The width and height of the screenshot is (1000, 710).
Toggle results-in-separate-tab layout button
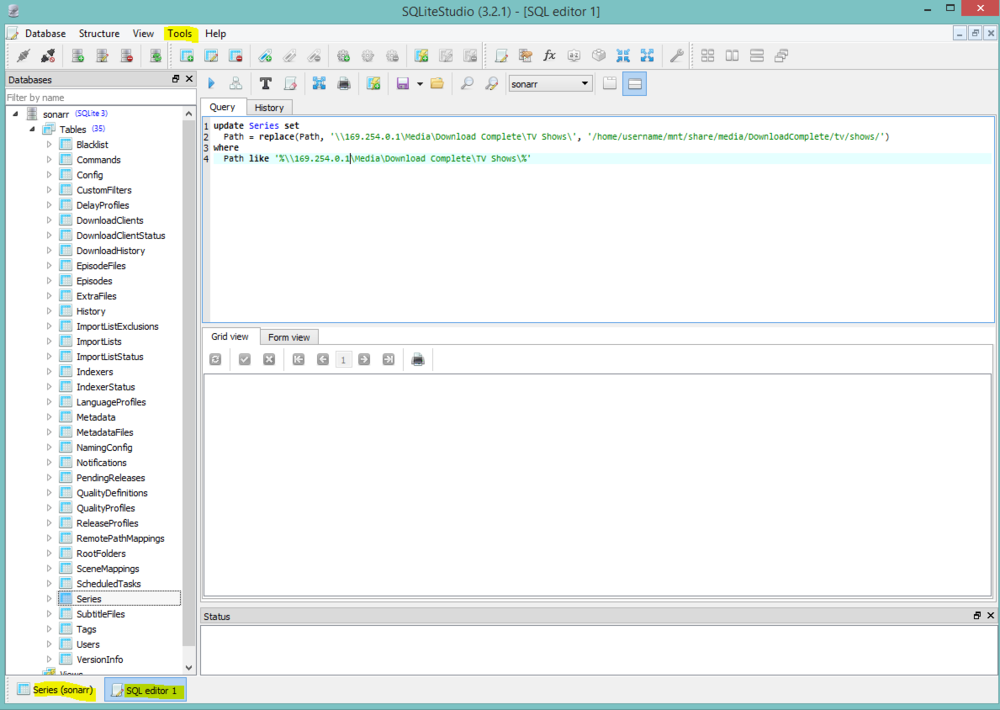(609, 84)
